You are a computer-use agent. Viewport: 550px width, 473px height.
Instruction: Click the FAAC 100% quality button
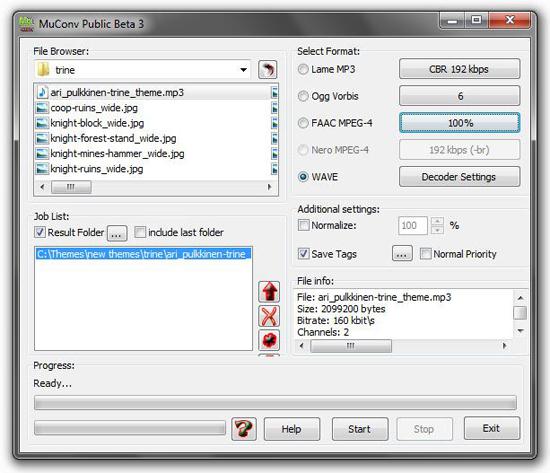[x=460, y=123]
